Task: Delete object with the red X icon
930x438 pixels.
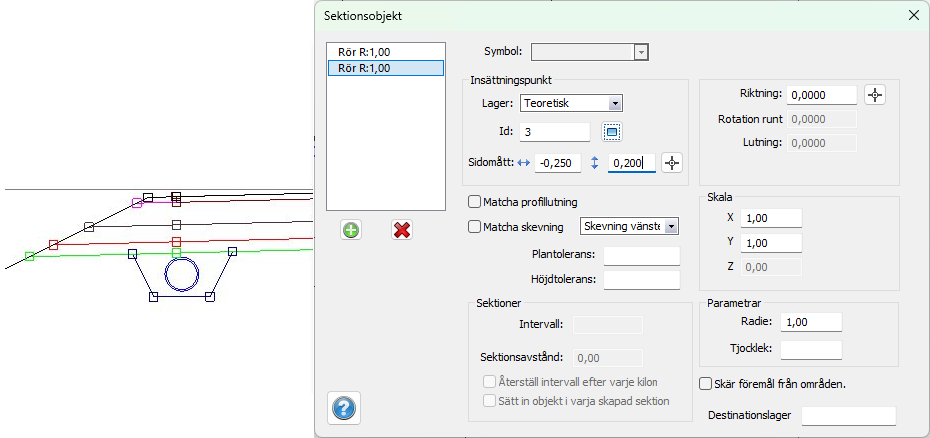Action: point(402,230)
